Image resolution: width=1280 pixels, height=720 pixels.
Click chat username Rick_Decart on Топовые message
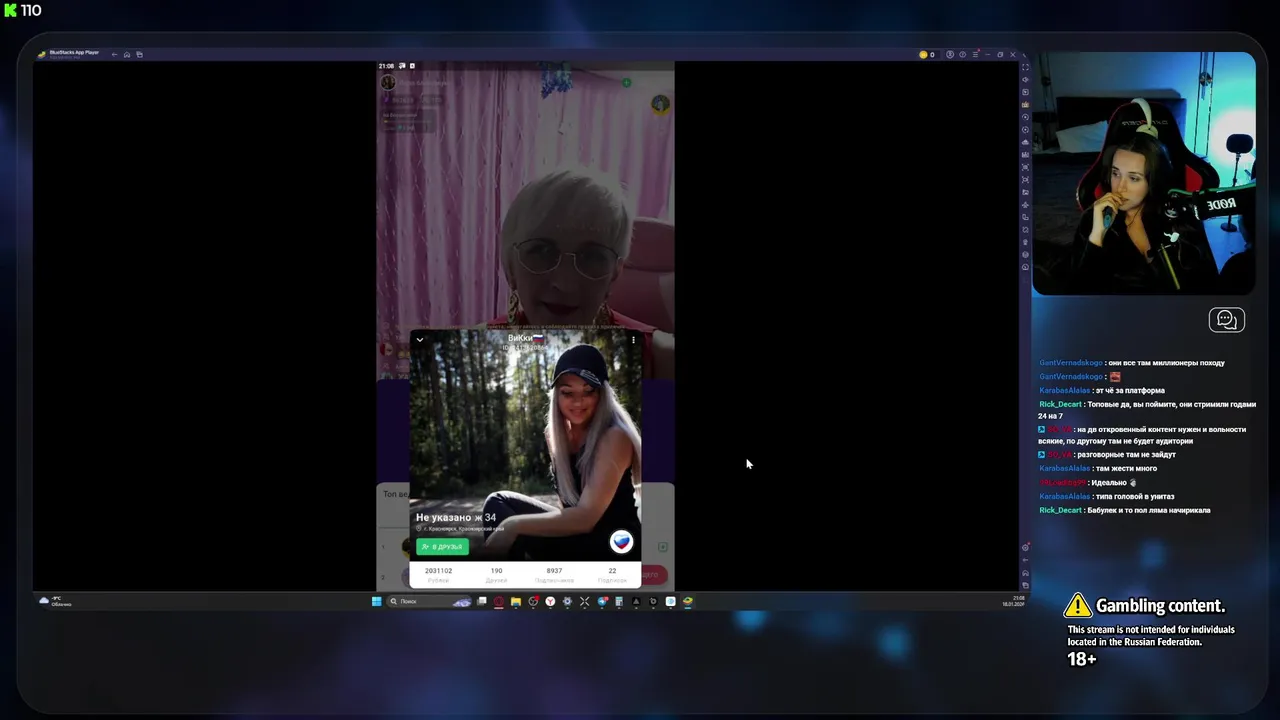[1060, 404]
